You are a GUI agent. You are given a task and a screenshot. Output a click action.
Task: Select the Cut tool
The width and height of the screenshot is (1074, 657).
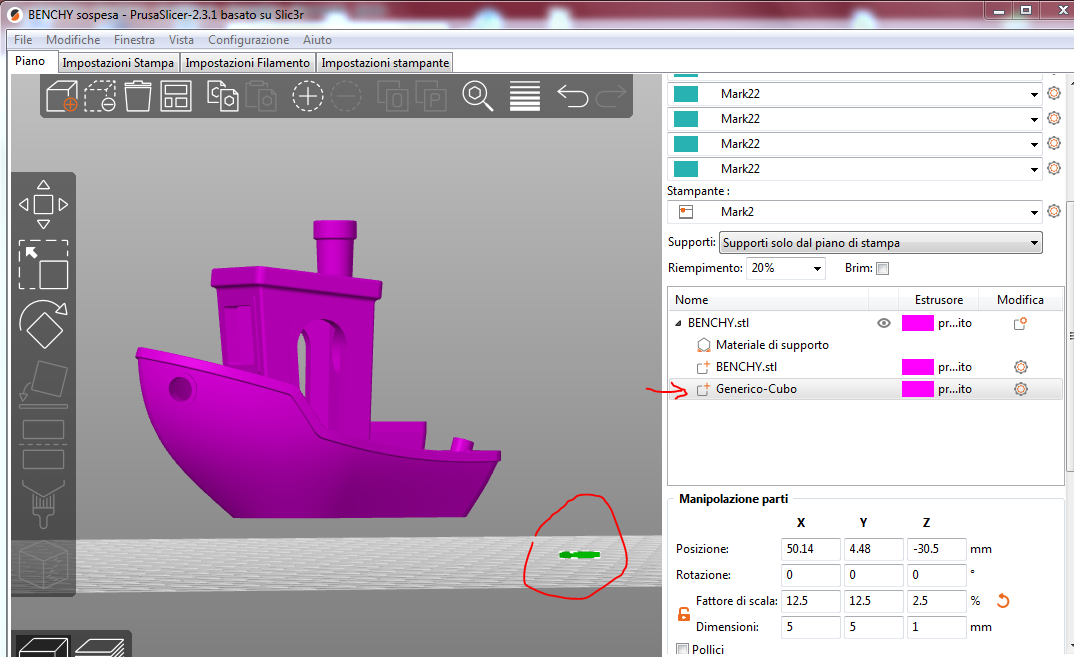tap(43, 444)
